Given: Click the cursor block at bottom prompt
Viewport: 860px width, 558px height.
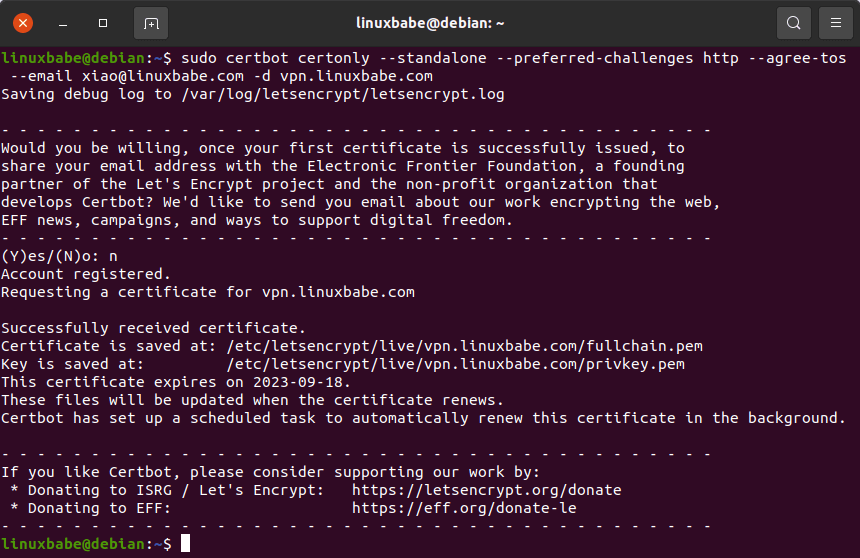Looking at the screenshot, I should 185,544.
